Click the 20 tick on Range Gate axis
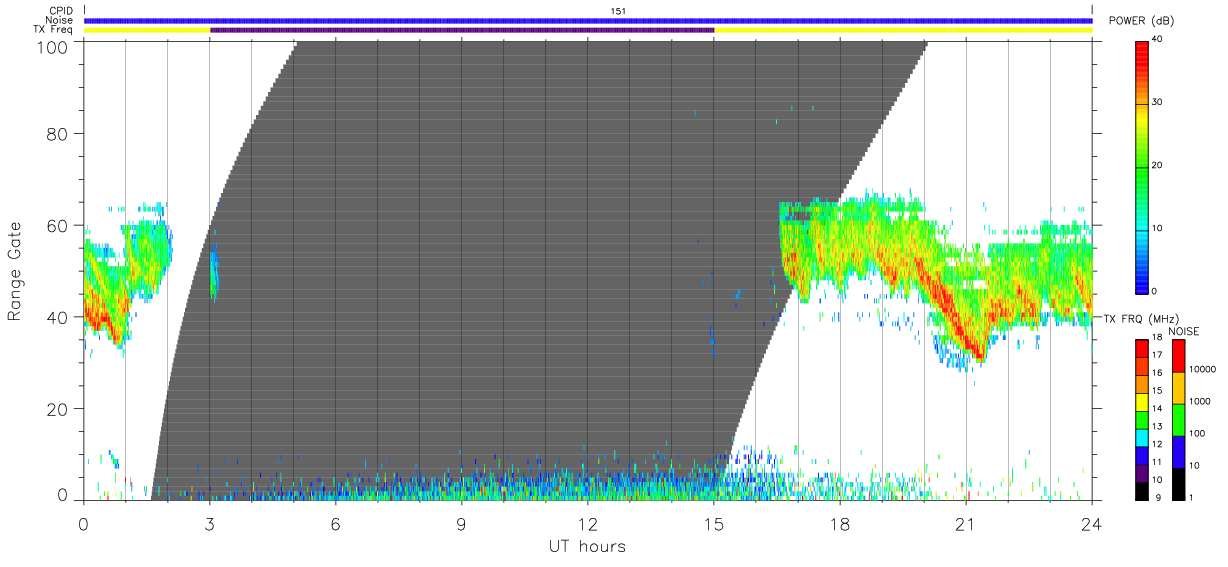This screenshot has width=1228, height=567. pos(57,409)
